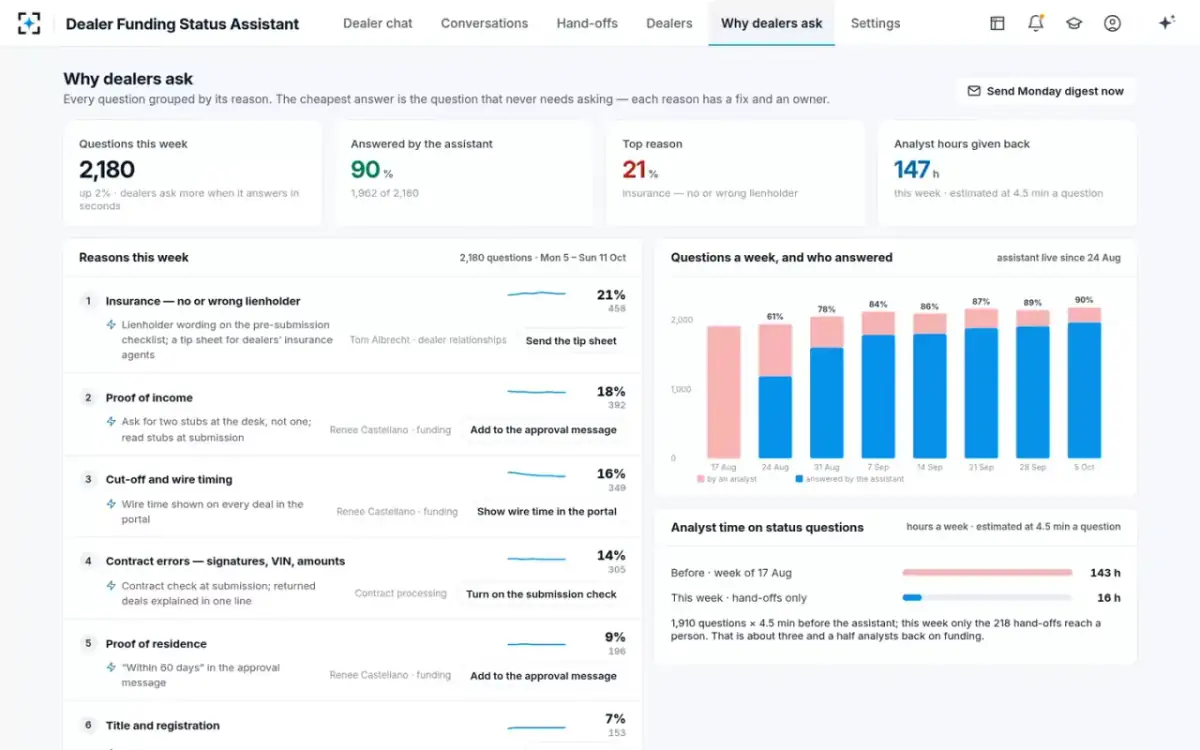Click the sparkle icon under Contract errors
This screenshot has width=1200, height=750.
coord(112,586)
